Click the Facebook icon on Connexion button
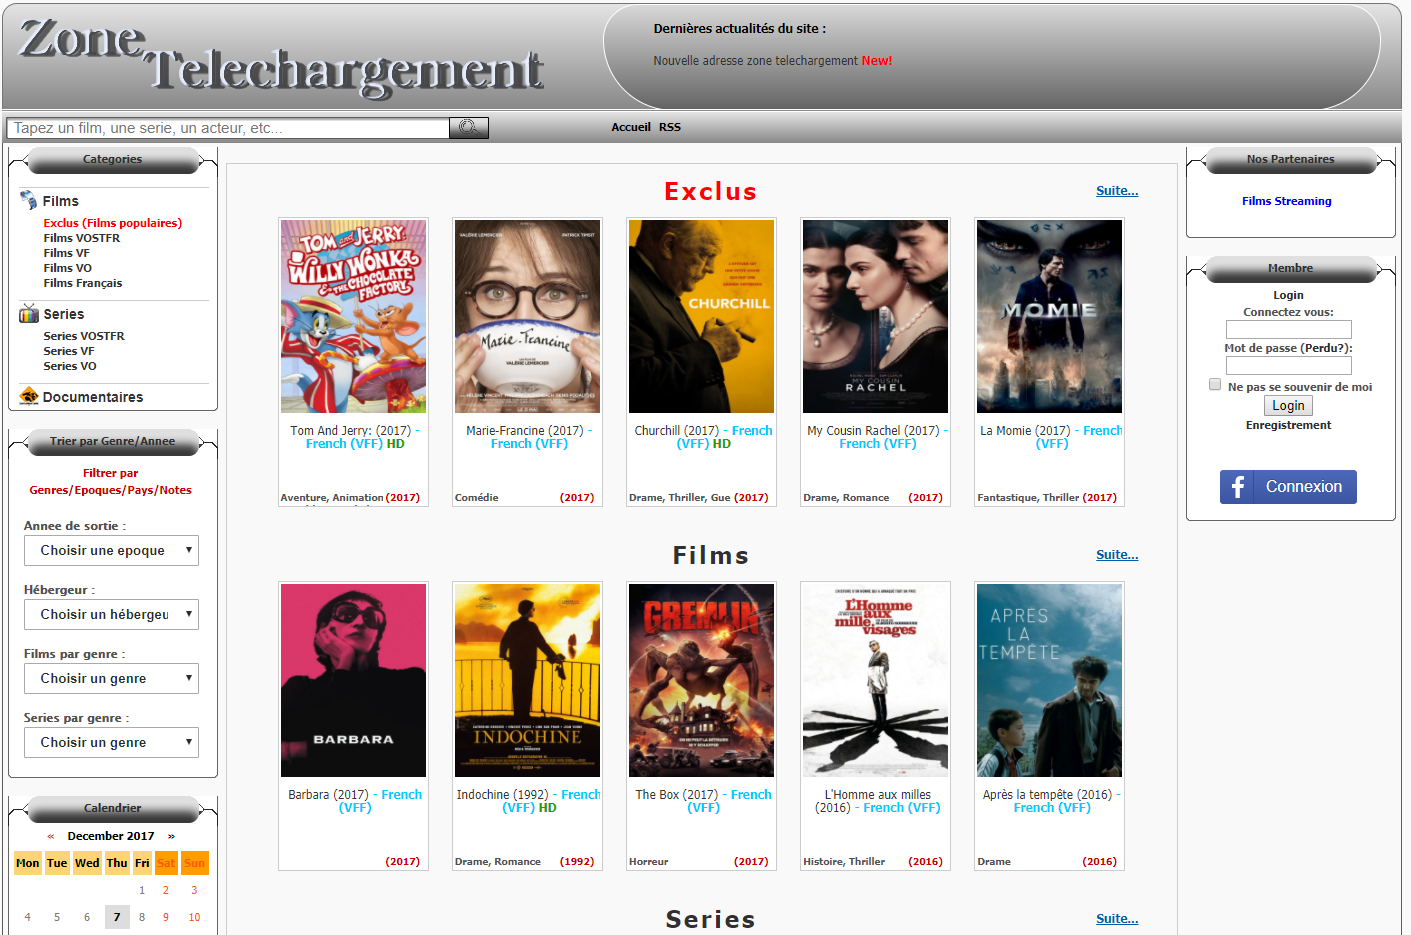Screen dimensions: 1411x935 (x=1237, y=487)
